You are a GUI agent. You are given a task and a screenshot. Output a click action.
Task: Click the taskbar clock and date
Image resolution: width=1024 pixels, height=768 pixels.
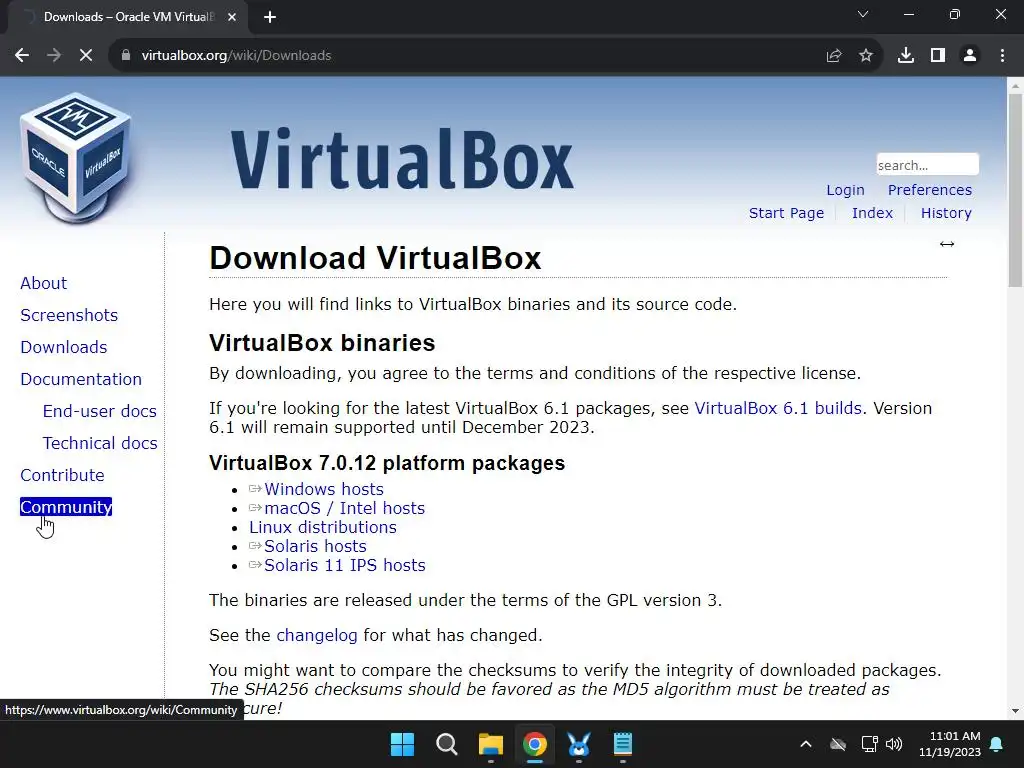pyautogui.click(x=950, y=744)
